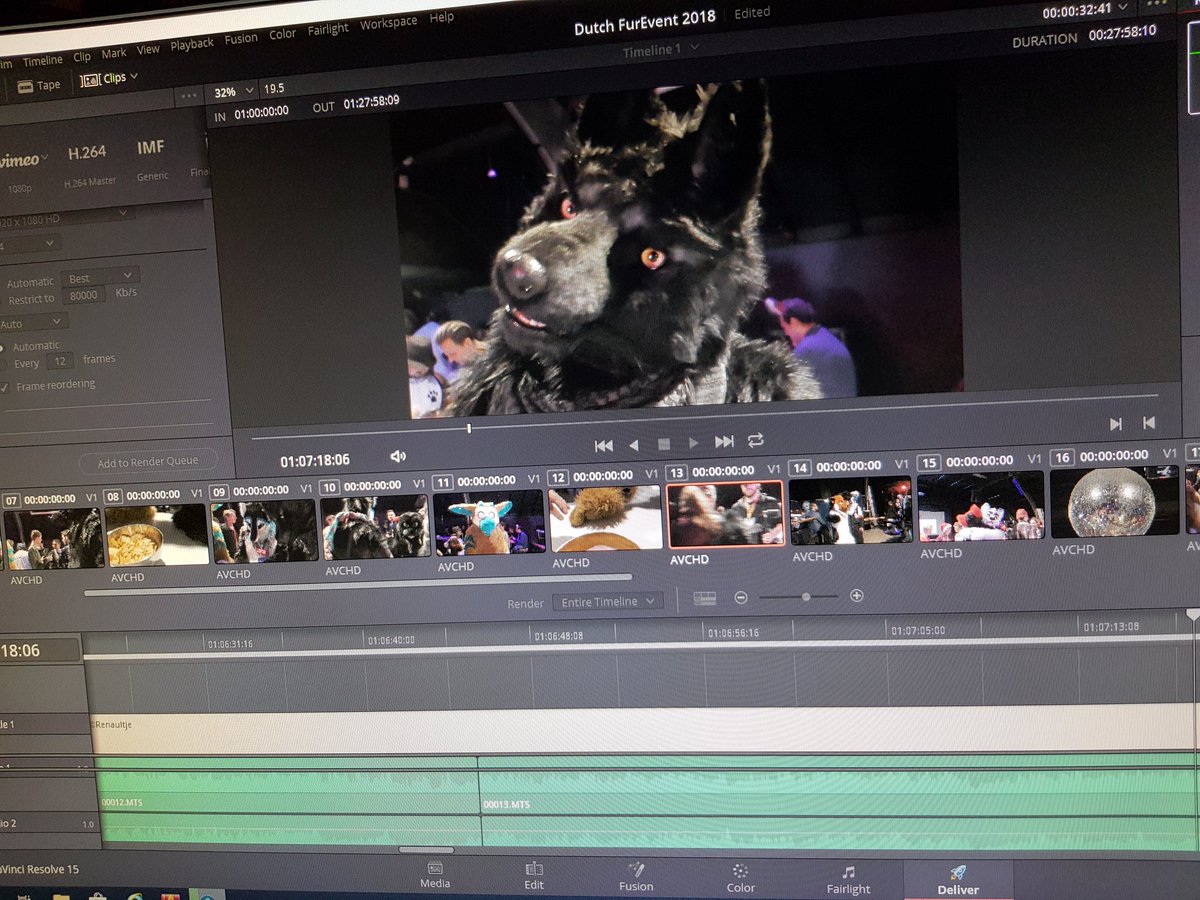
Task: Click Add to Render Queue button
Action: click(x=148, y=462)
